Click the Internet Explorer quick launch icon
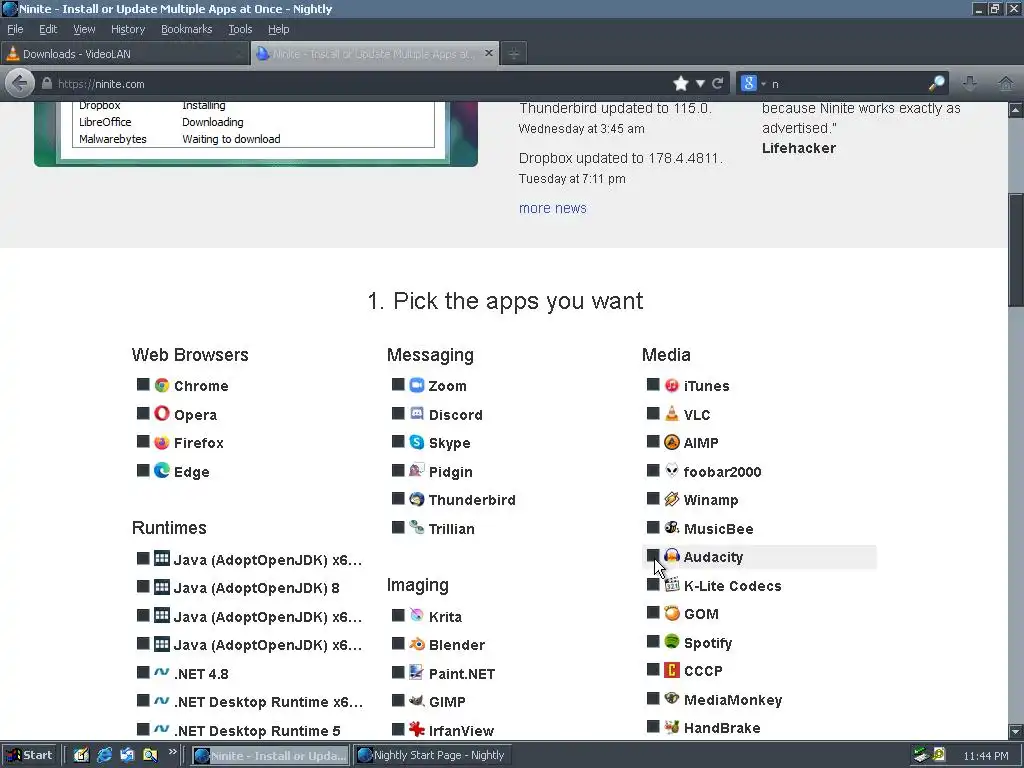 [x=104, y=755]
